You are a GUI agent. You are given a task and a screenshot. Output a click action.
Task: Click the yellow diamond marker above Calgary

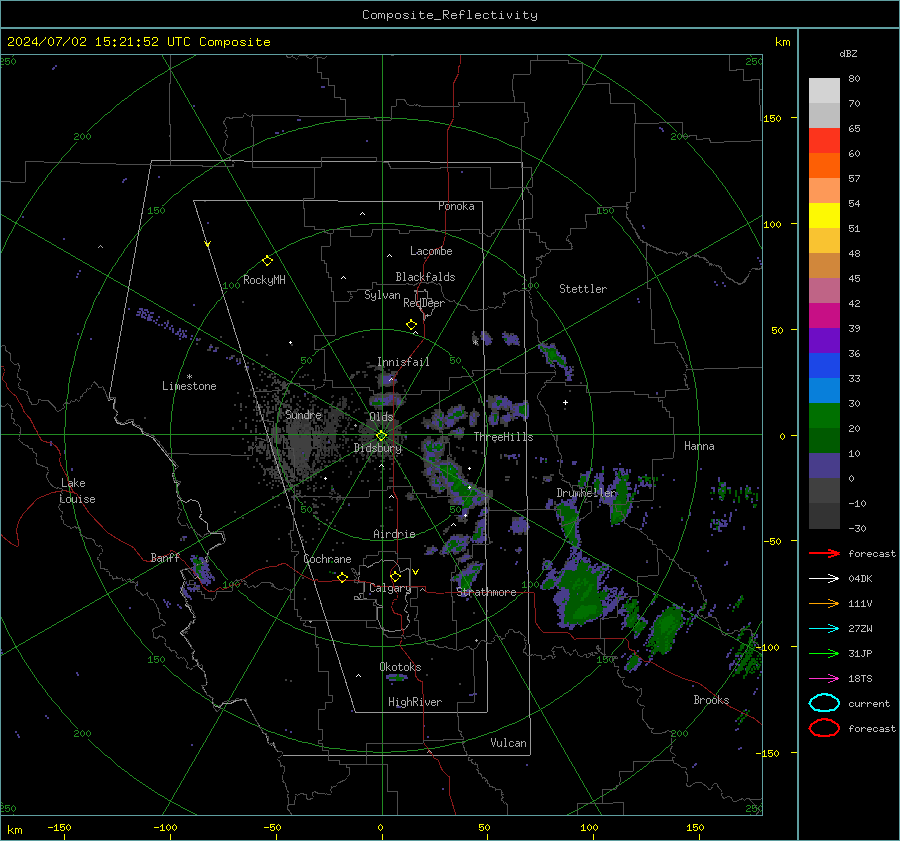(395, 576)
